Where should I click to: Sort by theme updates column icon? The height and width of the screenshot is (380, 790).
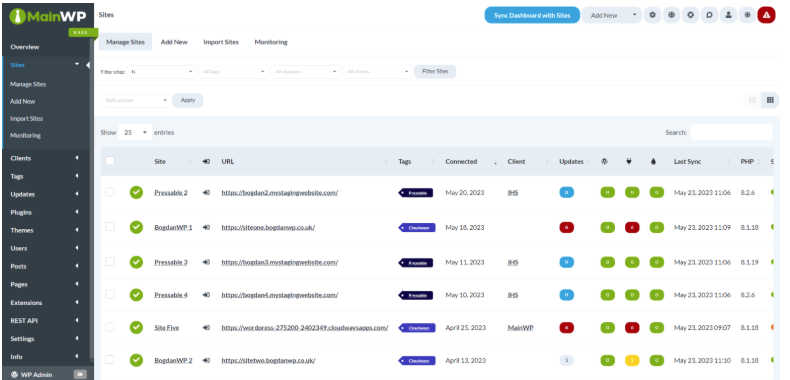point(653,162)
